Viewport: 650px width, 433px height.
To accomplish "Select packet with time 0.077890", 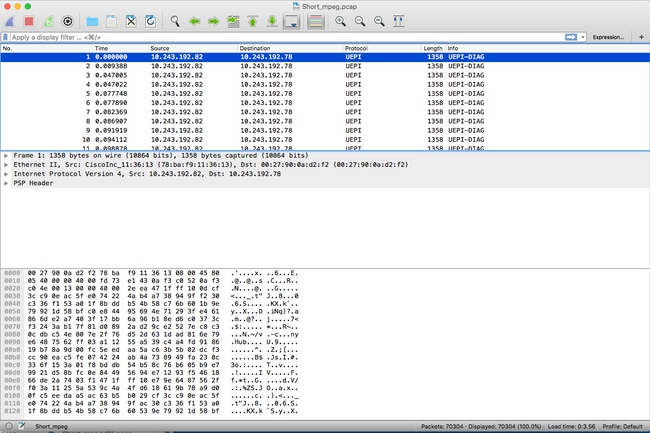I will (x=325, y=103).
